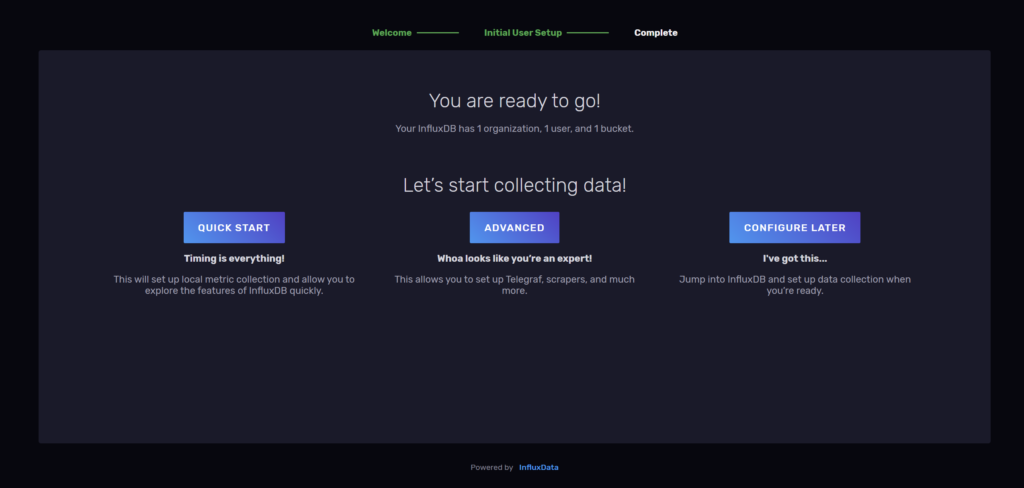This screenshot has width=1024, height=488.
Task: Click the 'I've got this...' text
Action: pyautogui.click(x=794, y=258)
